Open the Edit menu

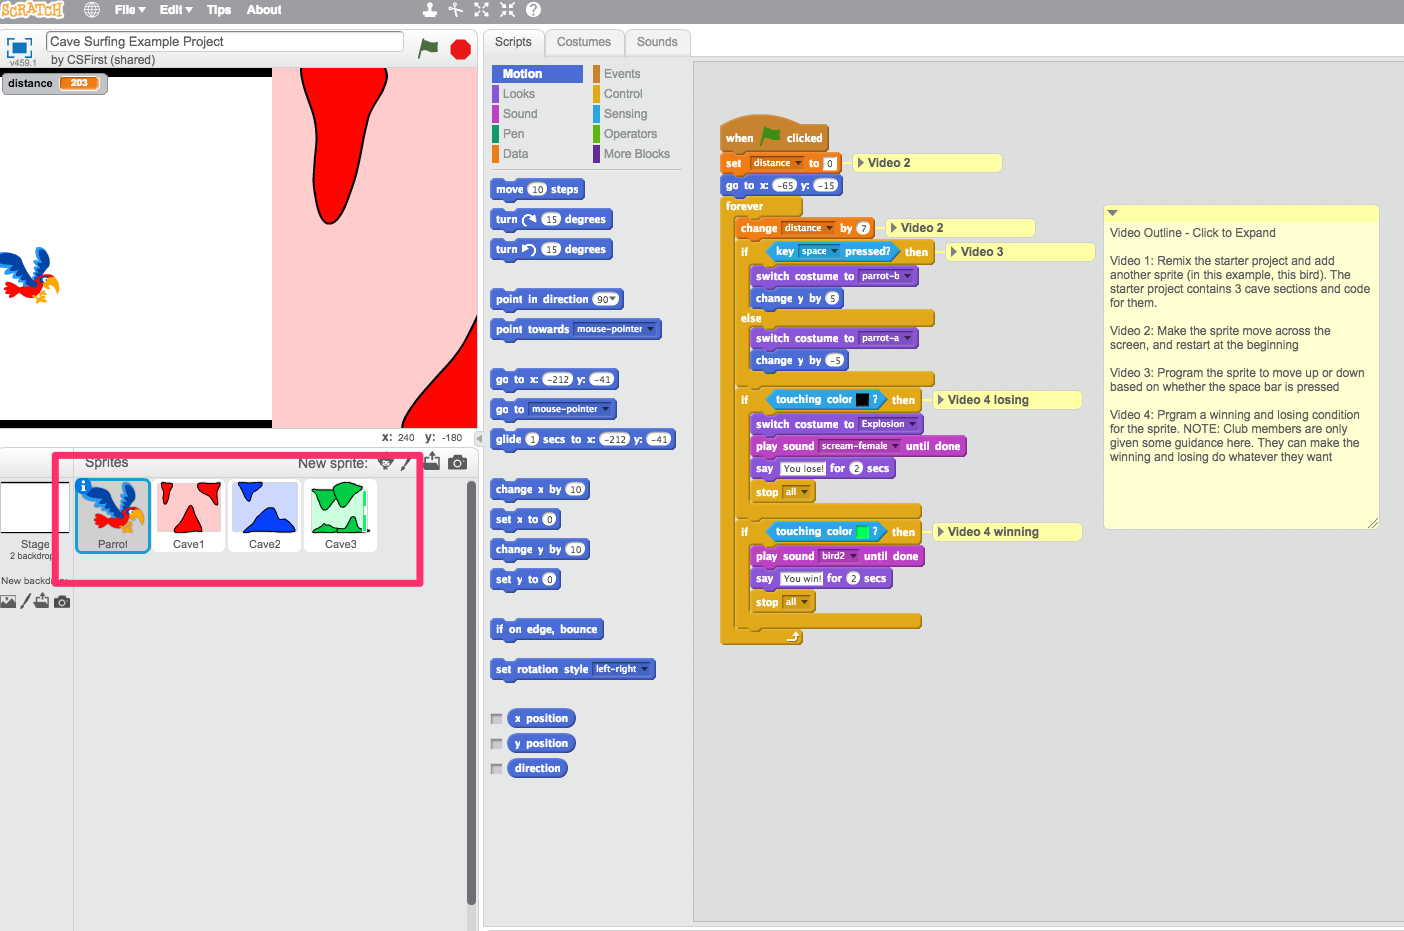[x=176, y=10]
